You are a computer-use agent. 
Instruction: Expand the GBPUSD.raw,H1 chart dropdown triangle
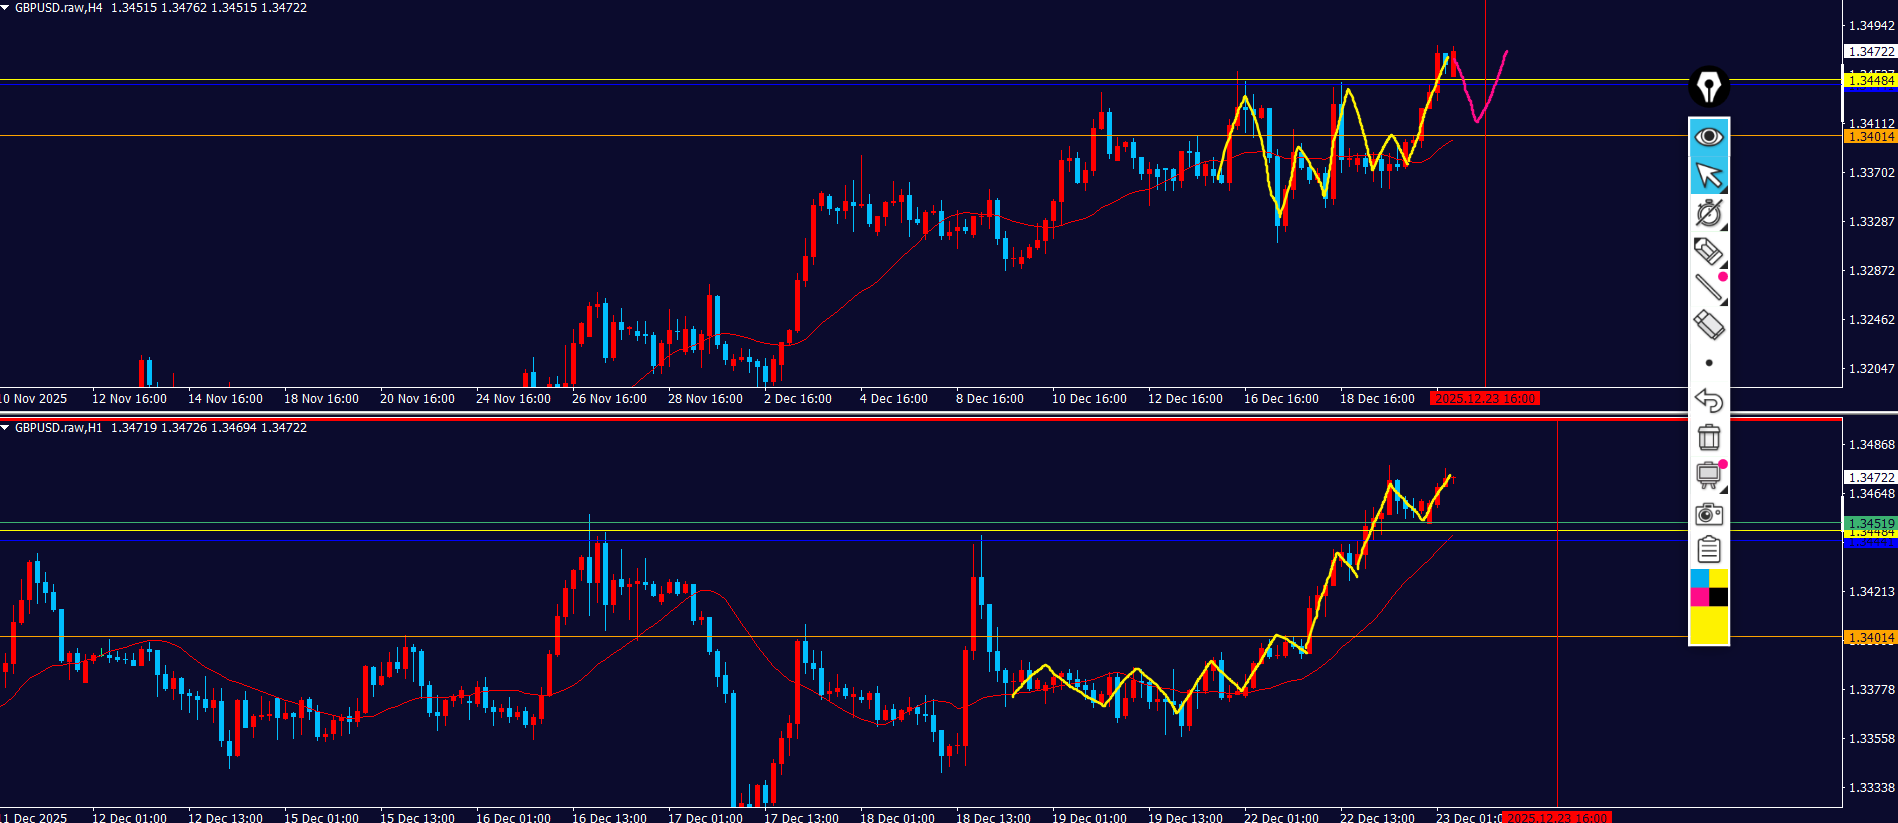click(x=5, y=428)
